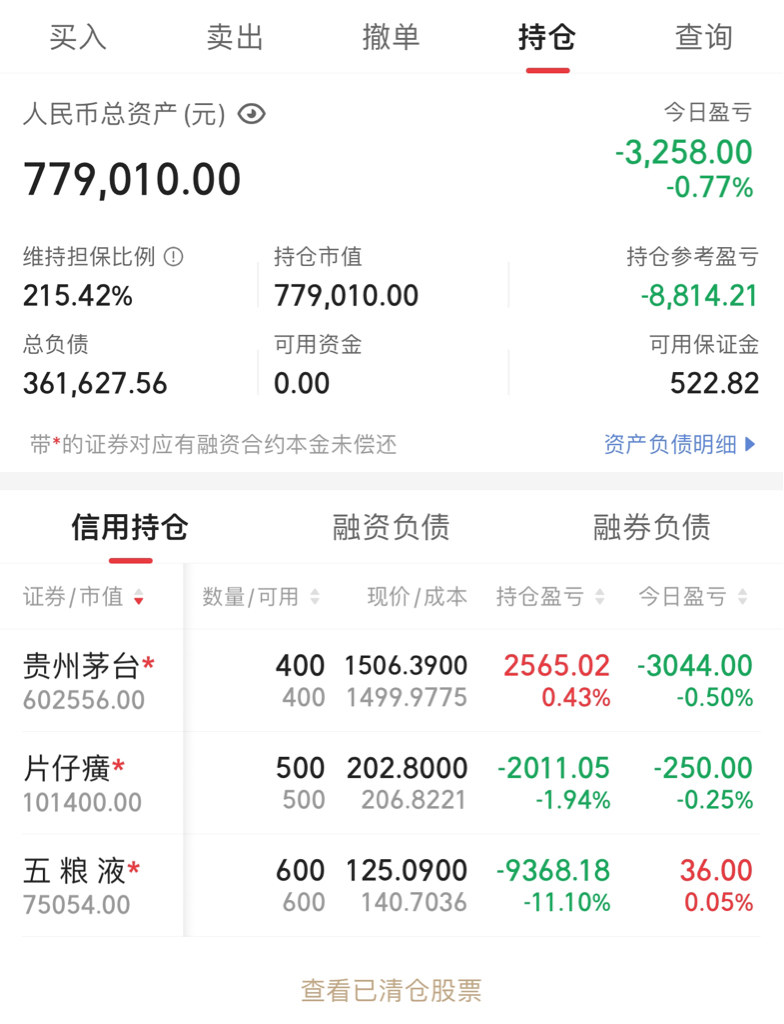Viewport: 784px width, 1024px height.
Task: Click today's loss -3,258.00
Action: point(684,152)
